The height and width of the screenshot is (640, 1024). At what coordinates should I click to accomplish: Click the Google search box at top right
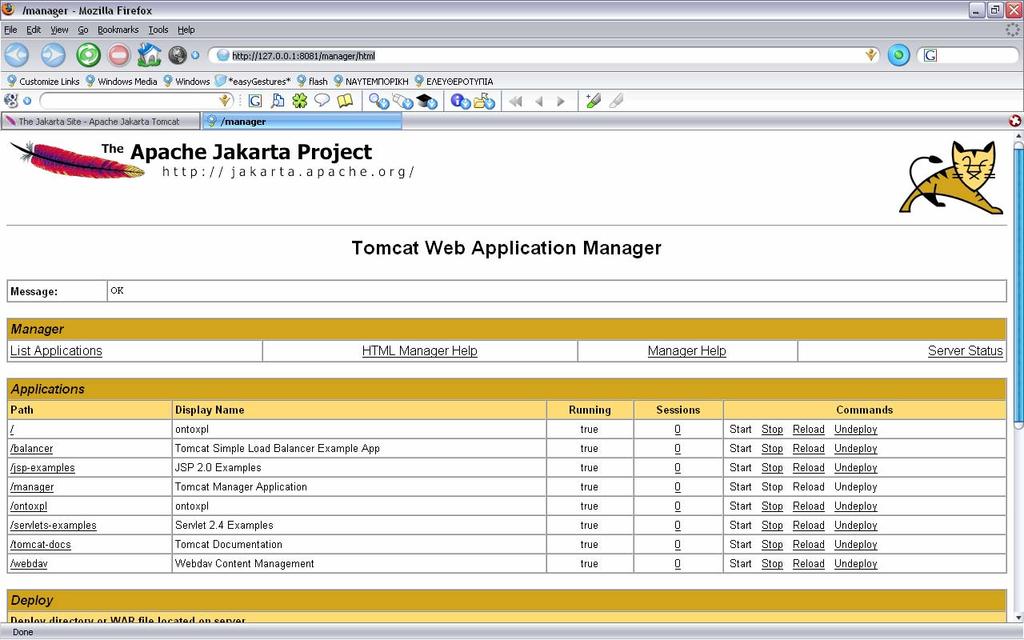[x=967, y=56]
